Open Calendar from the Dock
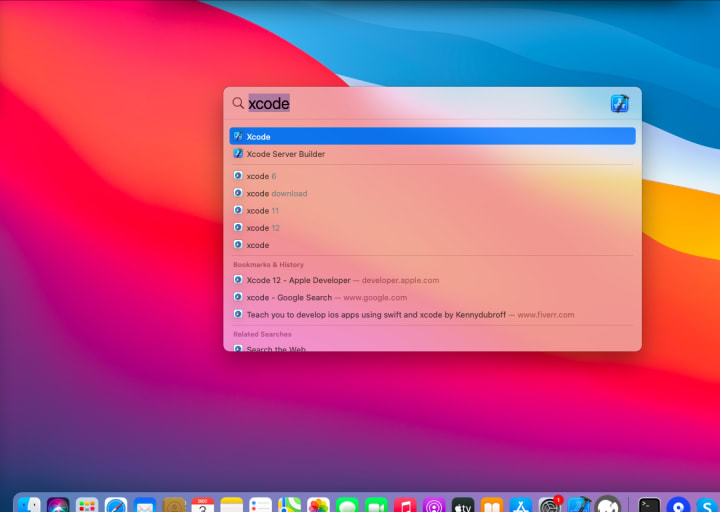Screen dimensions: 720x512 point(203,505)
